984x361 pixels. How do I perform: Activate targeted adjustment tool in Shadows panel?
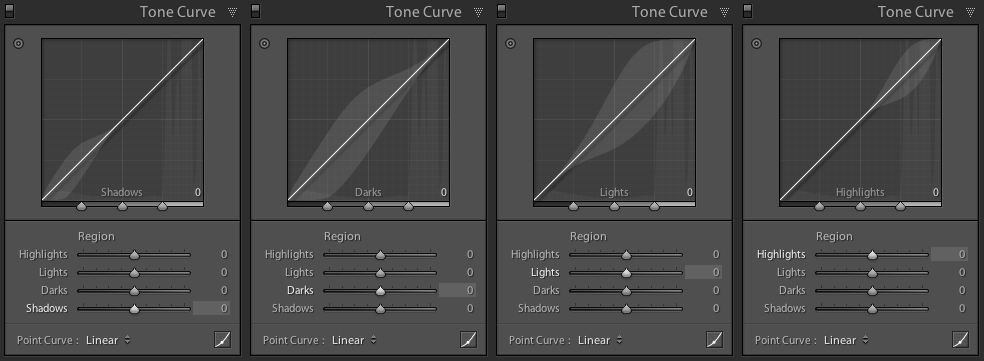click(x=18, y=44)
